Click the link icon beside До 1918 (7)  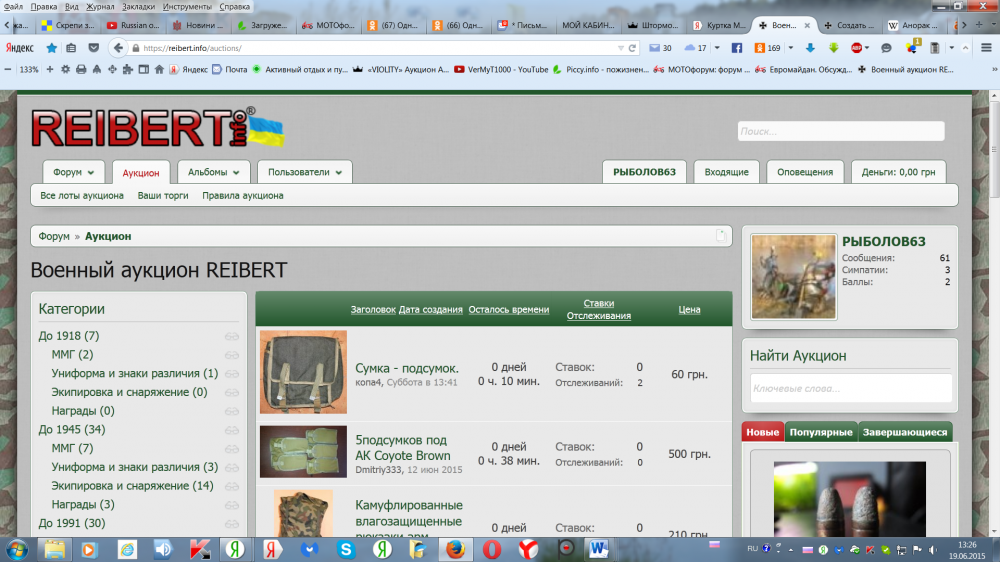(232, 336)
